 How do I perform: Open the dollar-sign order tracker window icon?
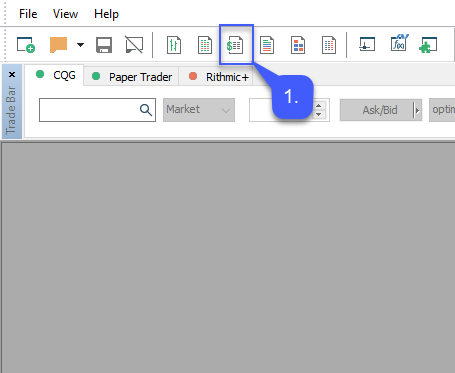pyautogui.click(x=235, y=45)
